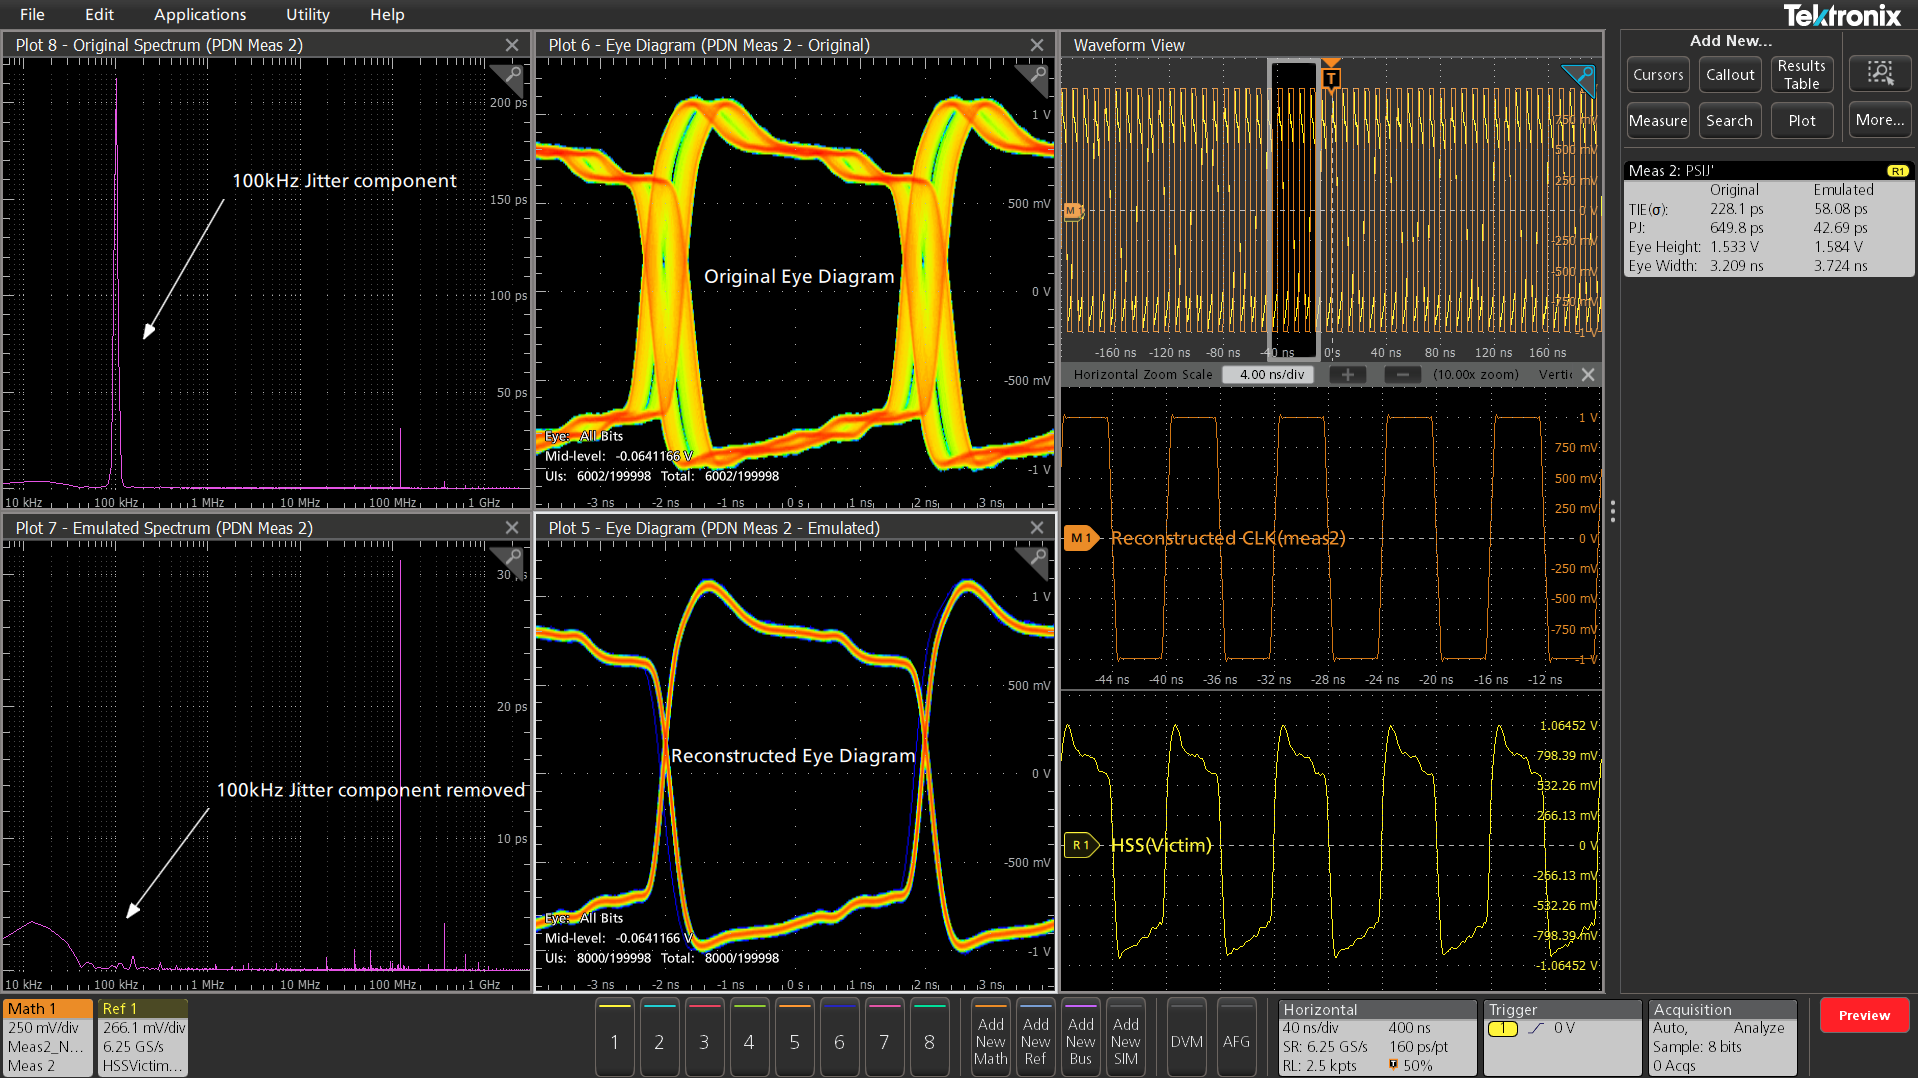Open the Math 1 badge
Viewport: 1918px width, 1078px height.
coord(47,1037)
